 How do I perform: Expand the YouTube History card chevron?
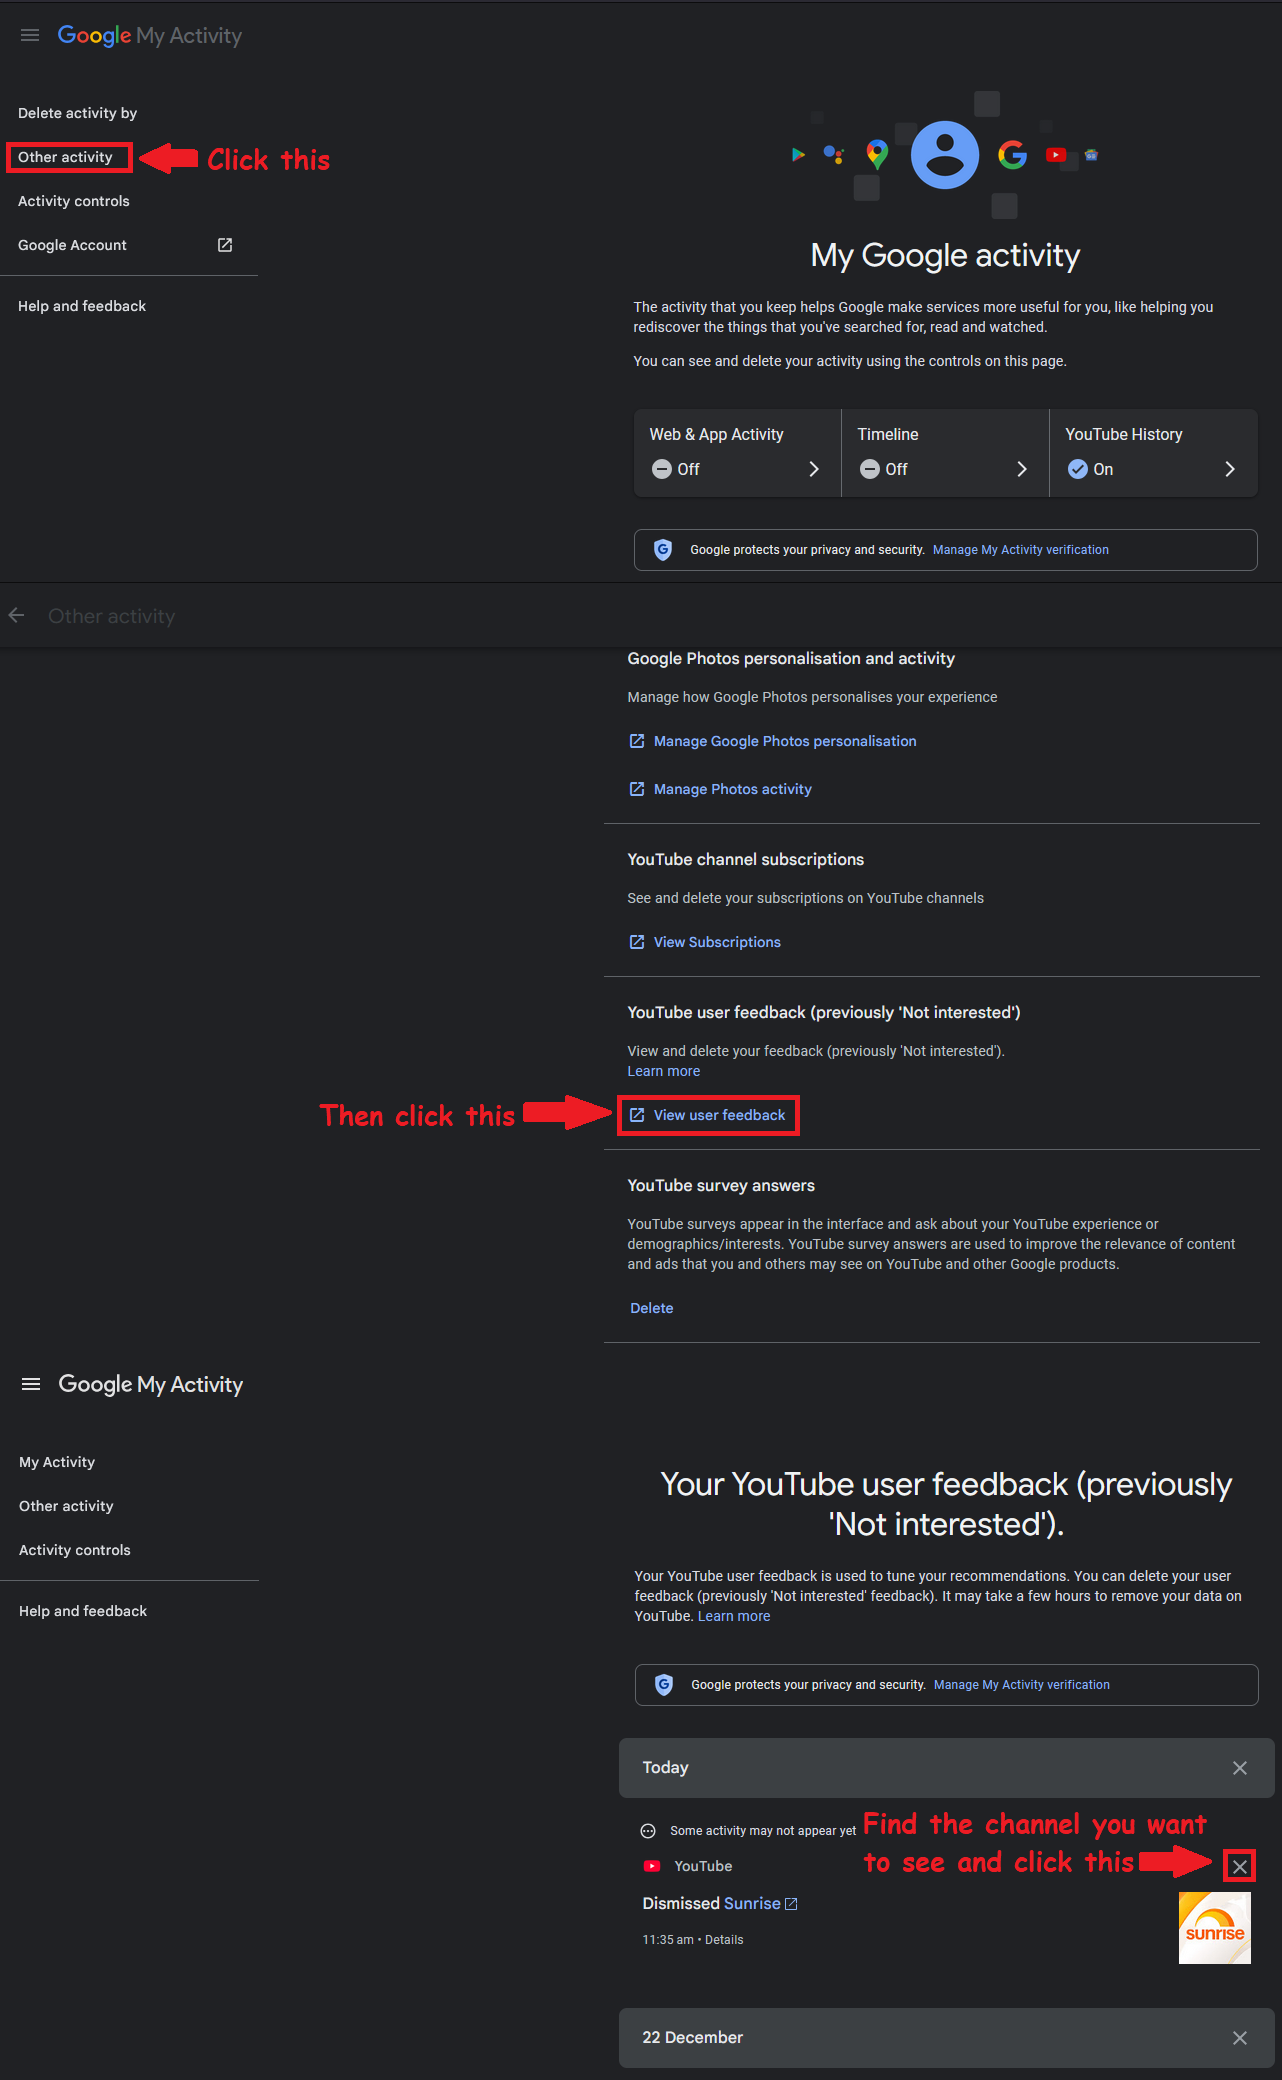click(1230, 469)
